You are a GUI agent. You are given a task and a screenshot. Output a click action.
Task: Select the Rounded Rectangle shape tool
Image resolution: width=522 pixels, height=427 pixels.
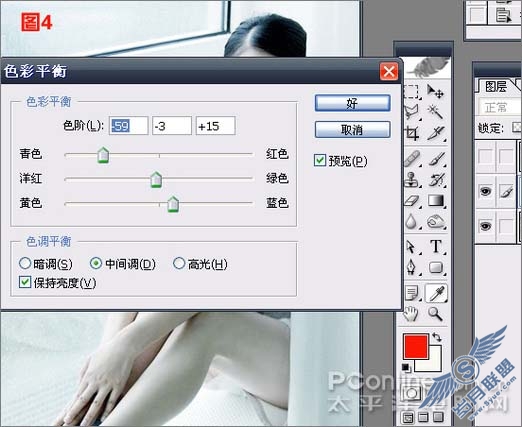point(436,267)
